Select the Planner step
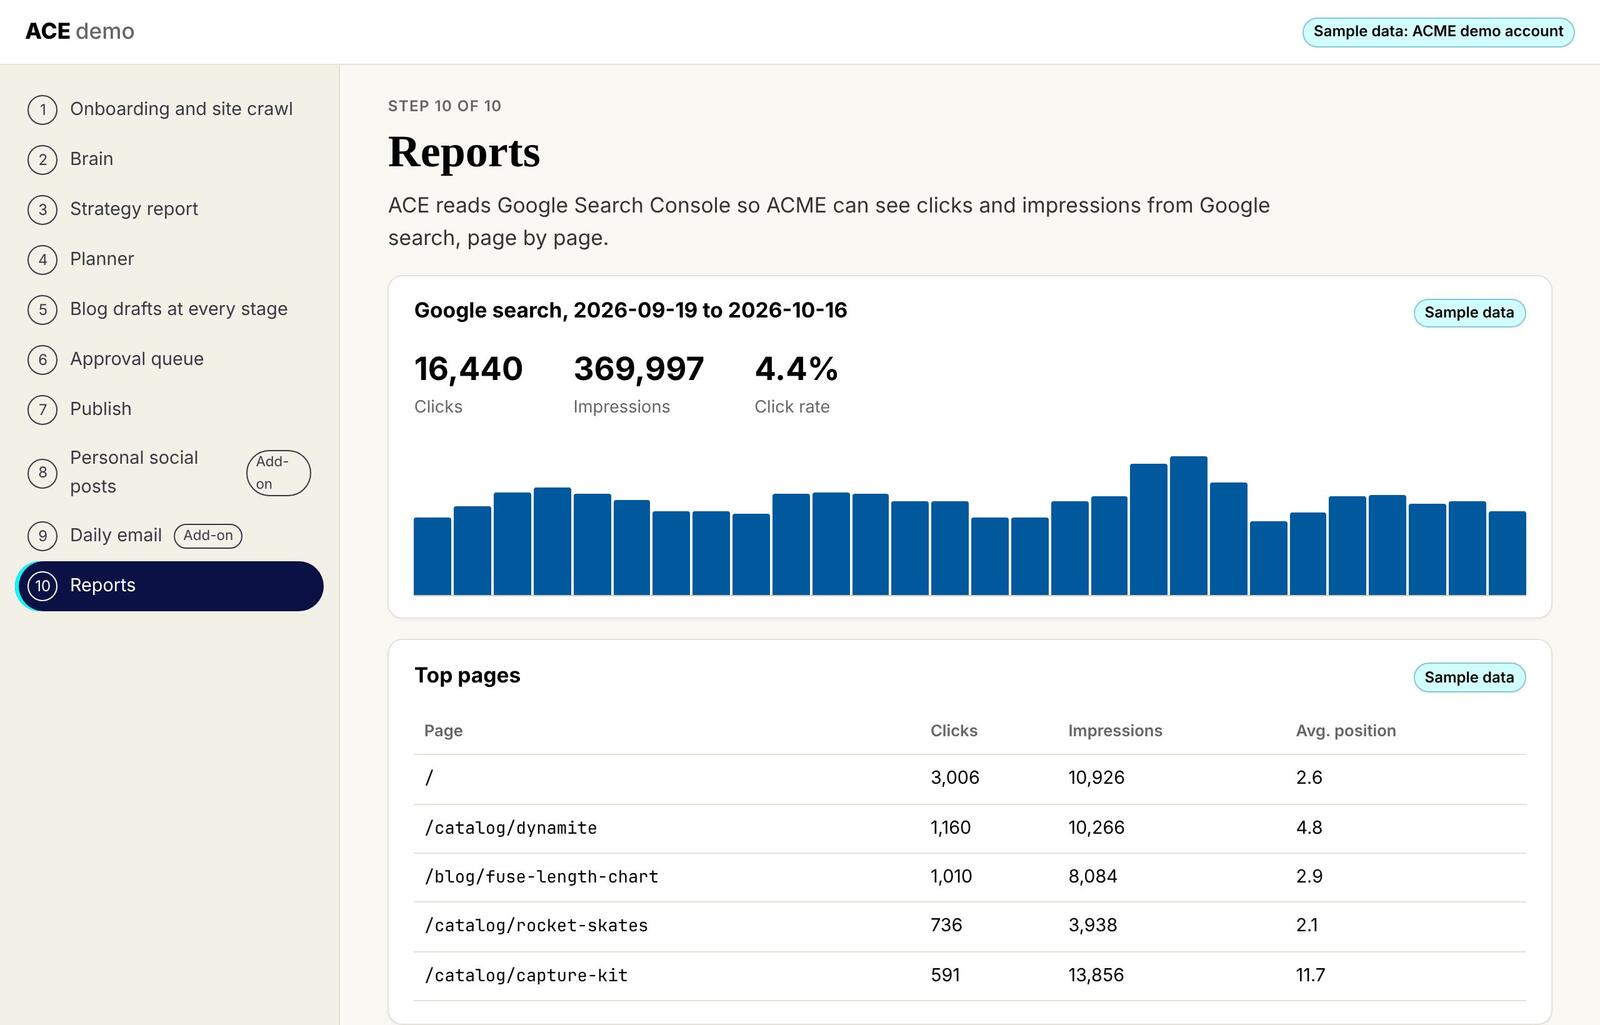Screen dimensions: 1600x1025 click(x=170, y=259)
